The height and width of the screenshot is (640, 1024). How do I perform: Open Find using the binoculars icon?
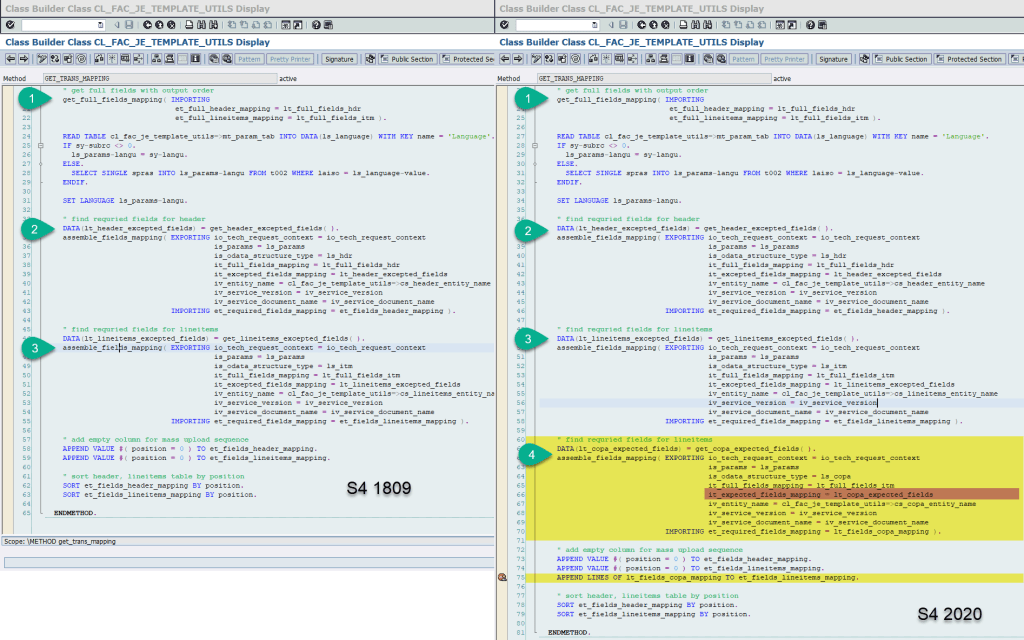(200, 26)
